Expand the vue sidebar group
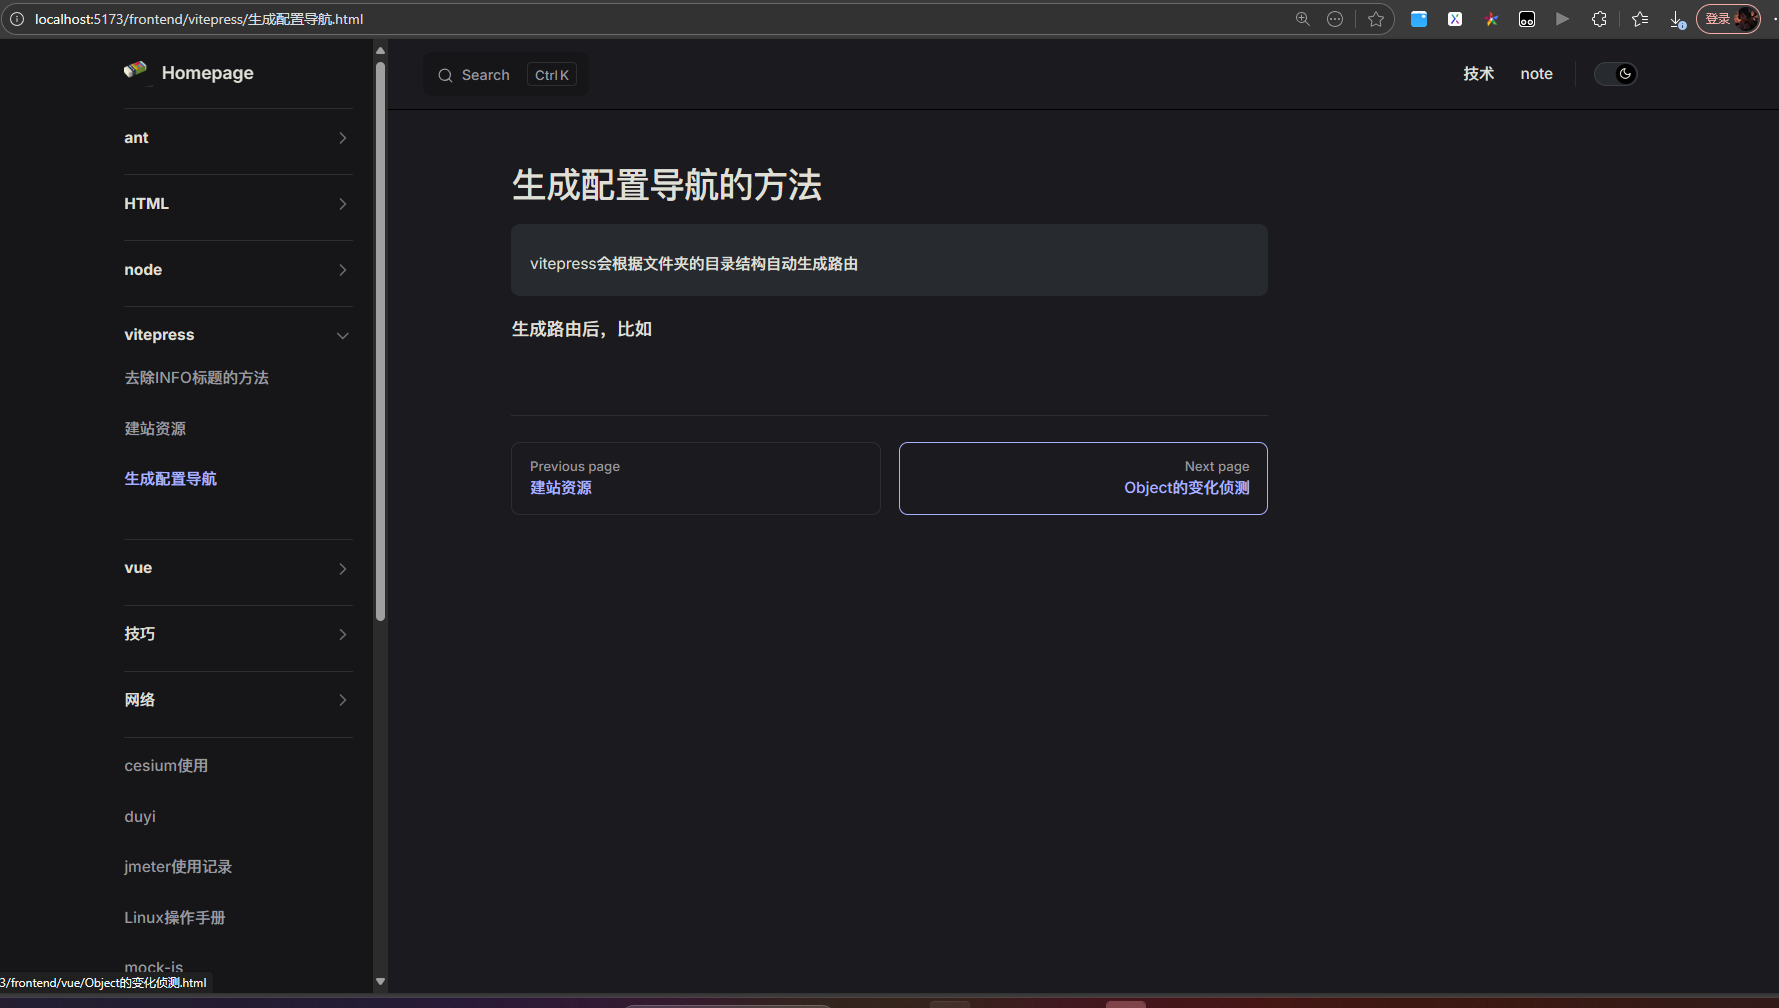 (x=342, y=569)
